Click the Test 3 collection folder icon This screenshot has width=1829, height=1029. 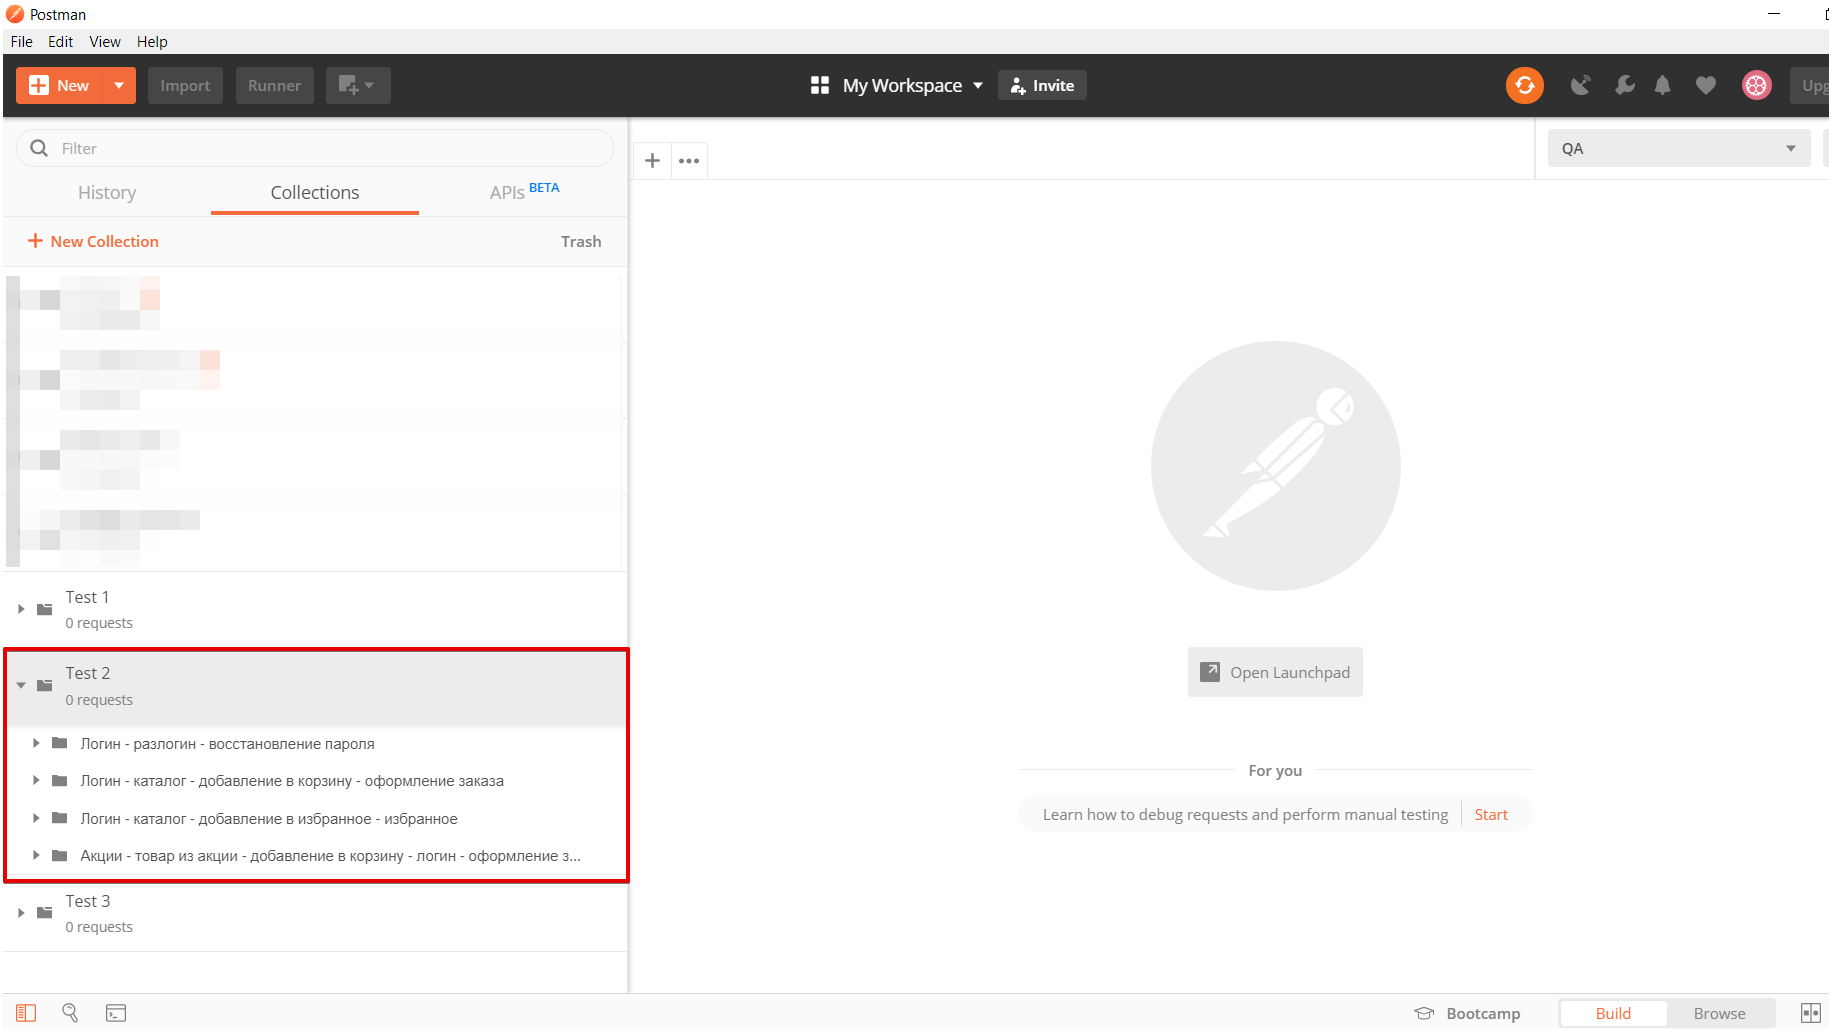point(45,912)
